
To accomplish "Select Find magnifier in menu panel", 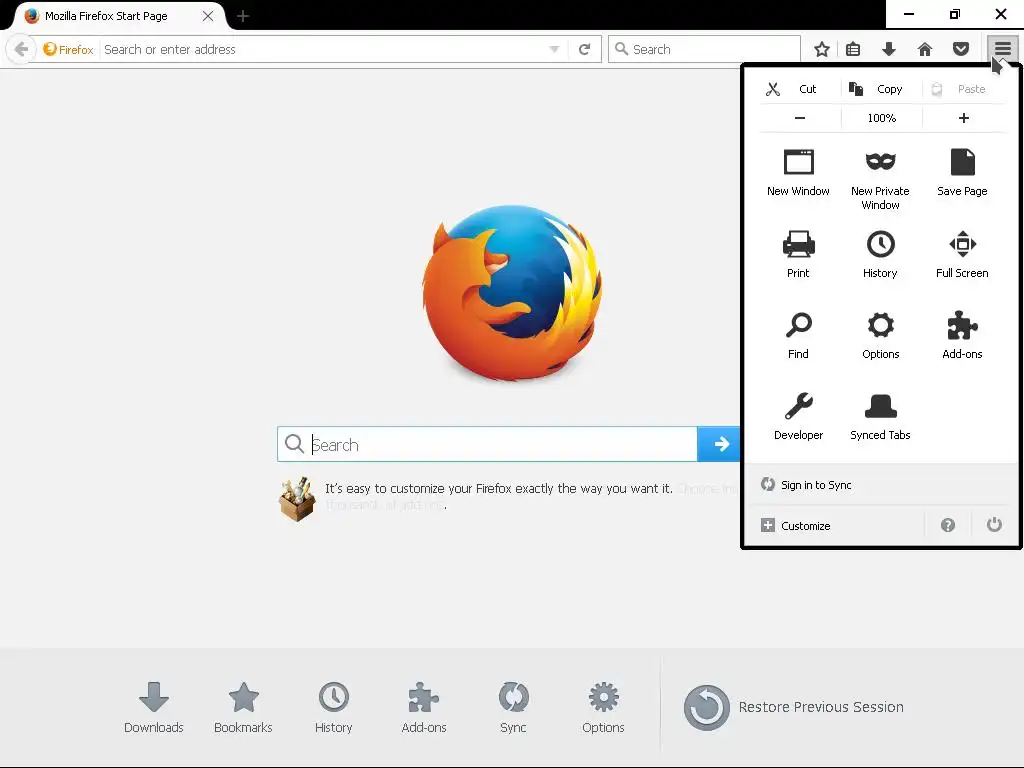I will tap(798, 336).
